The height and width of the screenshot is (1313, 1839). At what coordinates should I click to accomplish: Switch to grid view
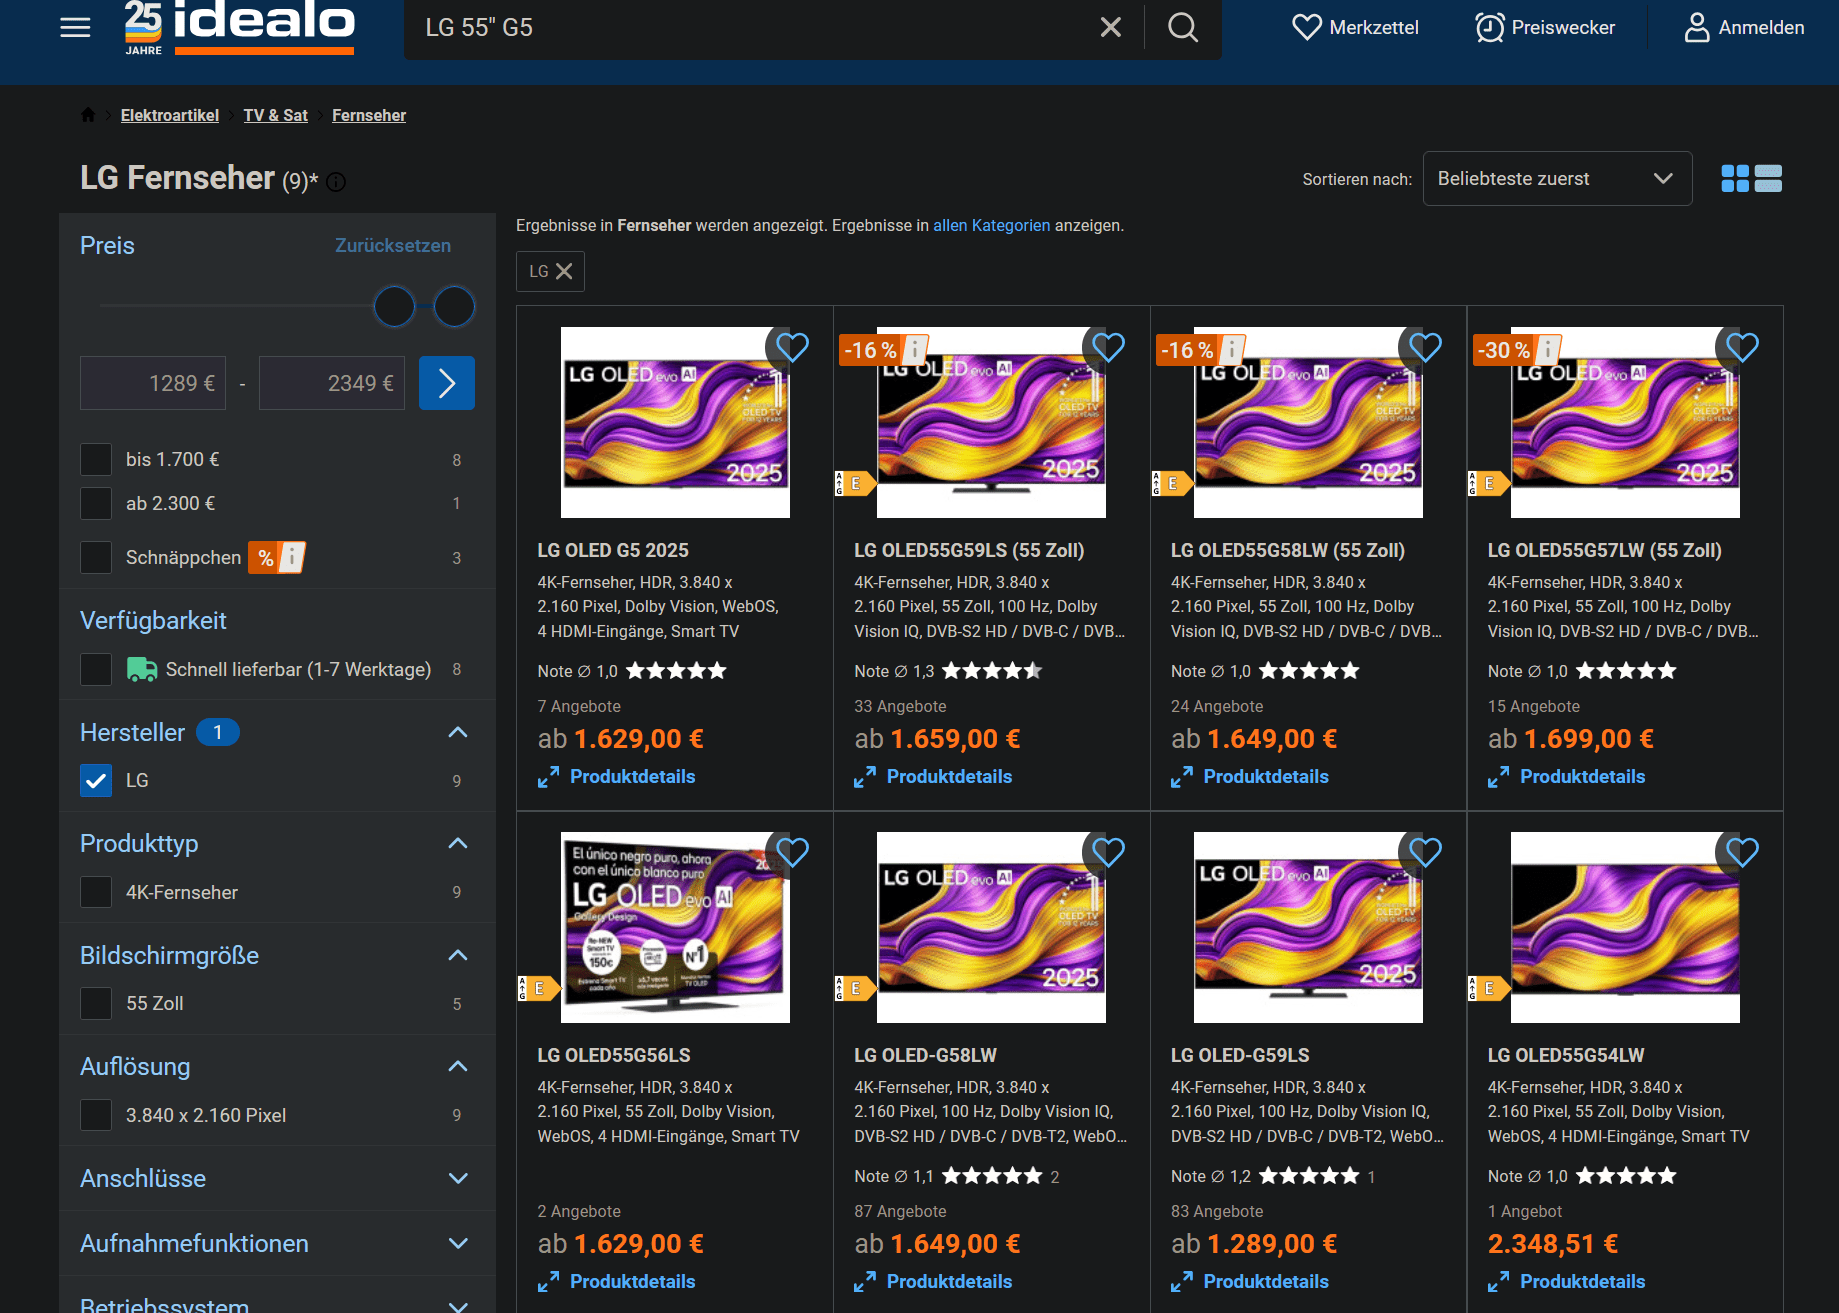[x=1735, y=179]
